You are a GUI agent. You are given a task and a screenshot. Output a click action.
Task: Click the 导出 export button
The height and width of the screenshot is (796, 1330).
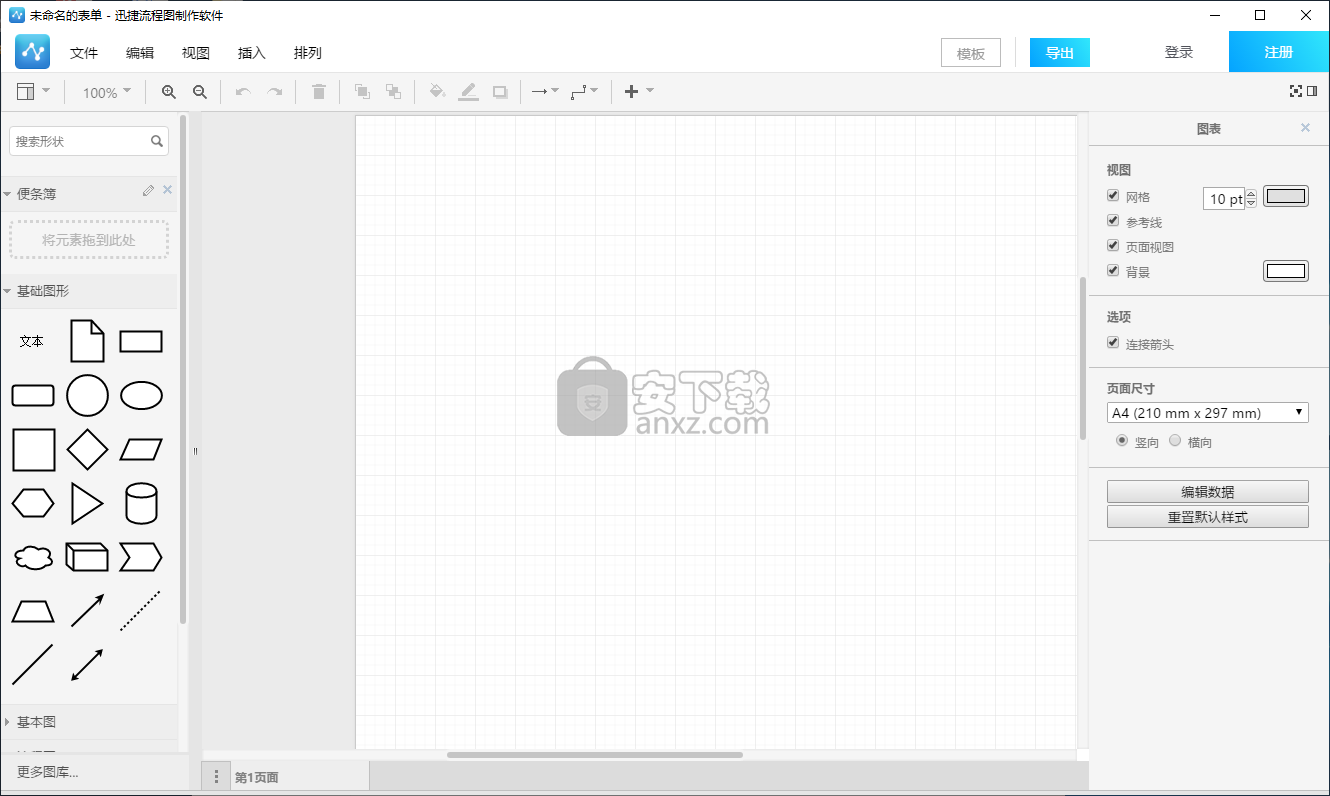(x=1060, y=53)
